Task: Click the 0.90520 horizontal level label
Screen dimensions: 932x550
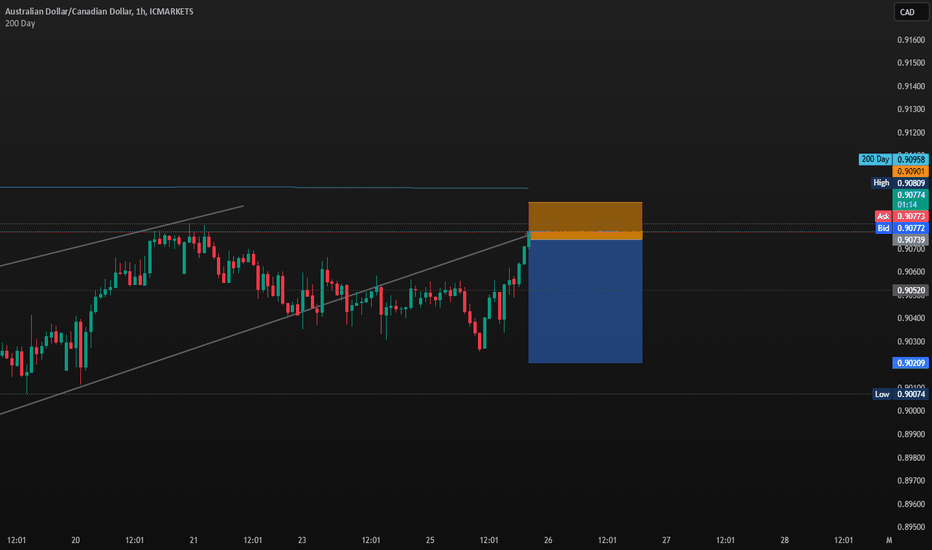Action: (x=911, y=291)
